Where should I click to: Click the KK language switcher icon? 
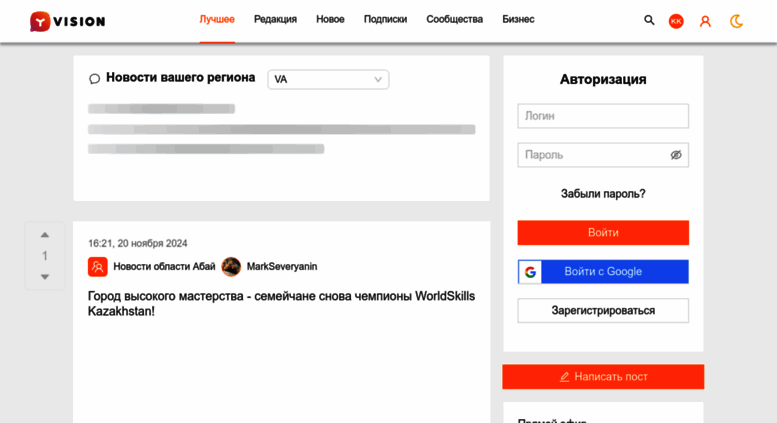pos(676,21)
